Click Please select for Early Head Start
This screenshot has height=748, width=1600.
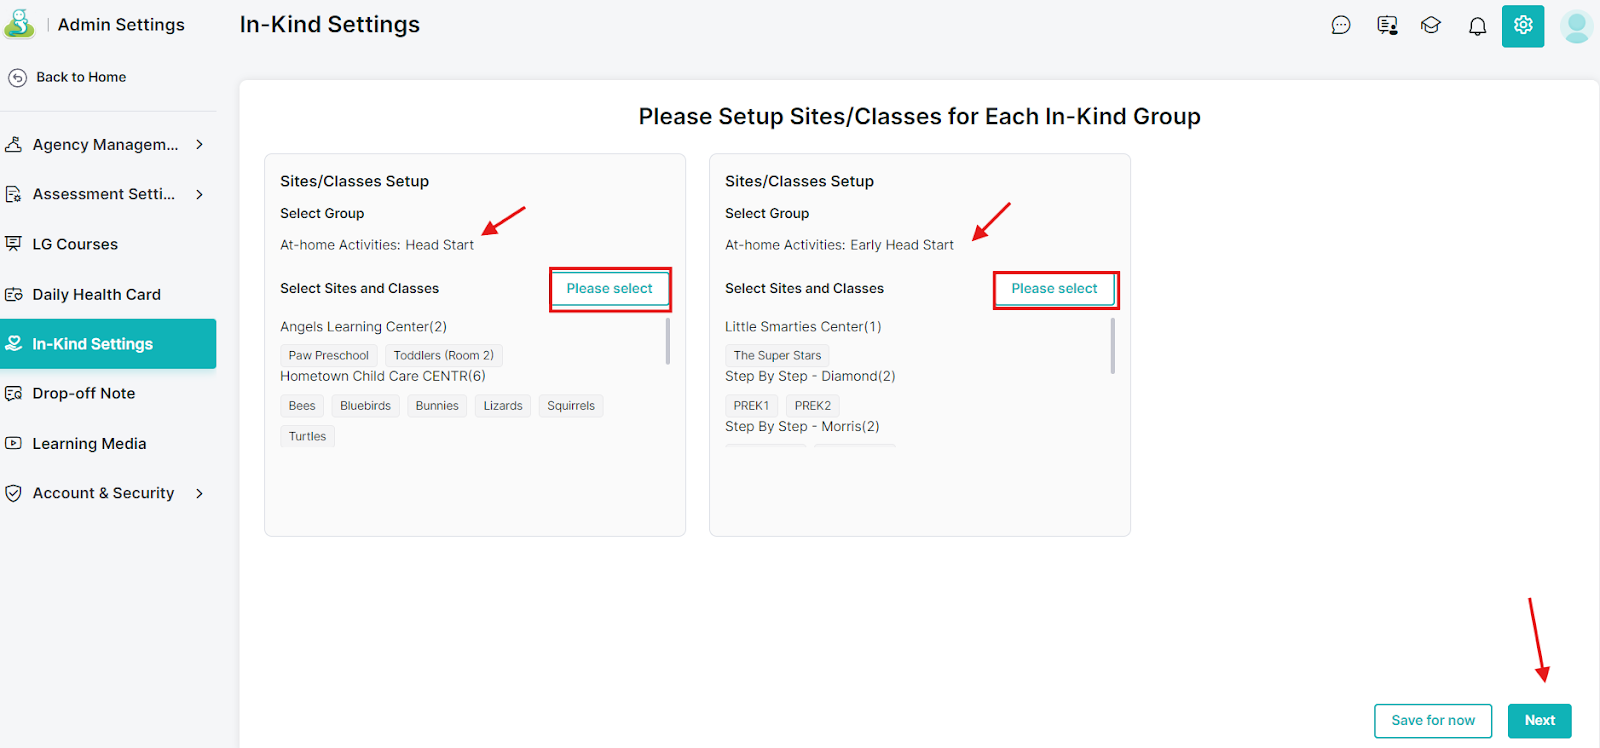pyautogui.click(x=1055, y=289)
